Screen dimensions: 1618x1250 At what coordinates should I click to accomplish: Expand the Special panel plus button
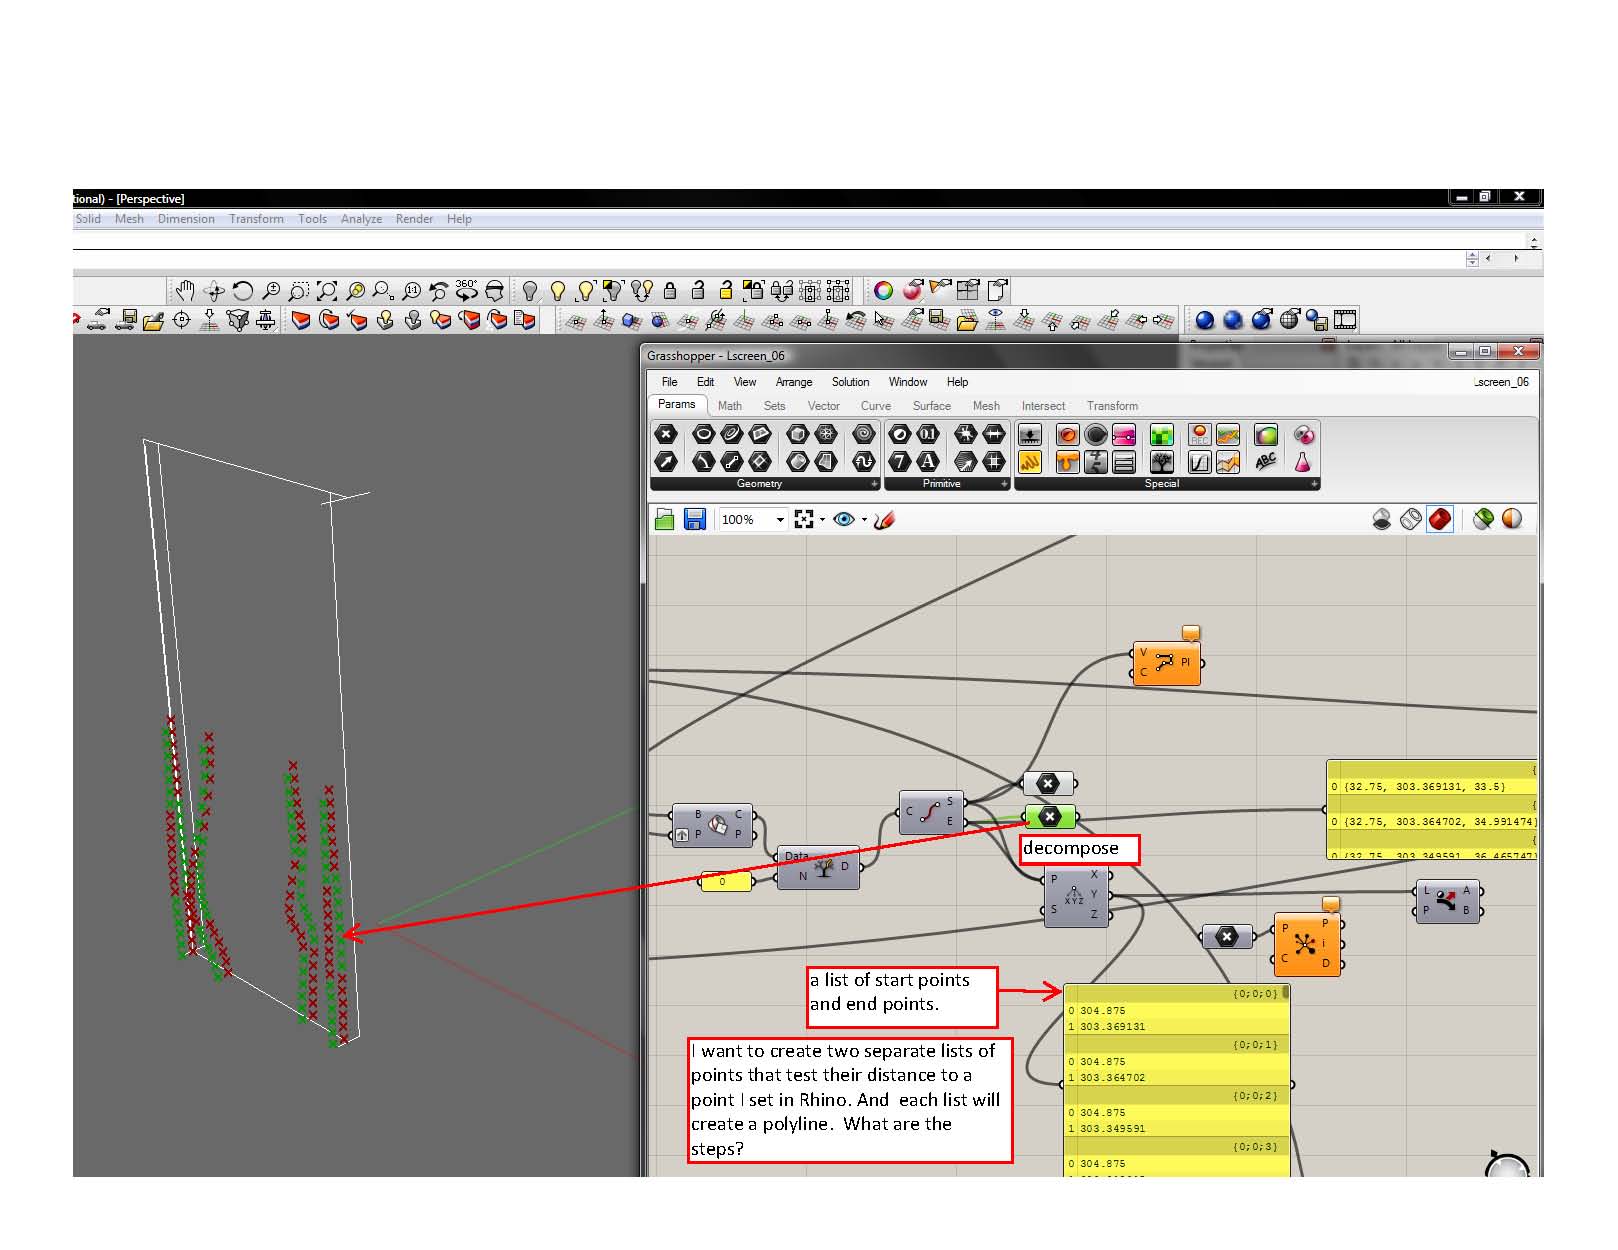pos(1314,484)
